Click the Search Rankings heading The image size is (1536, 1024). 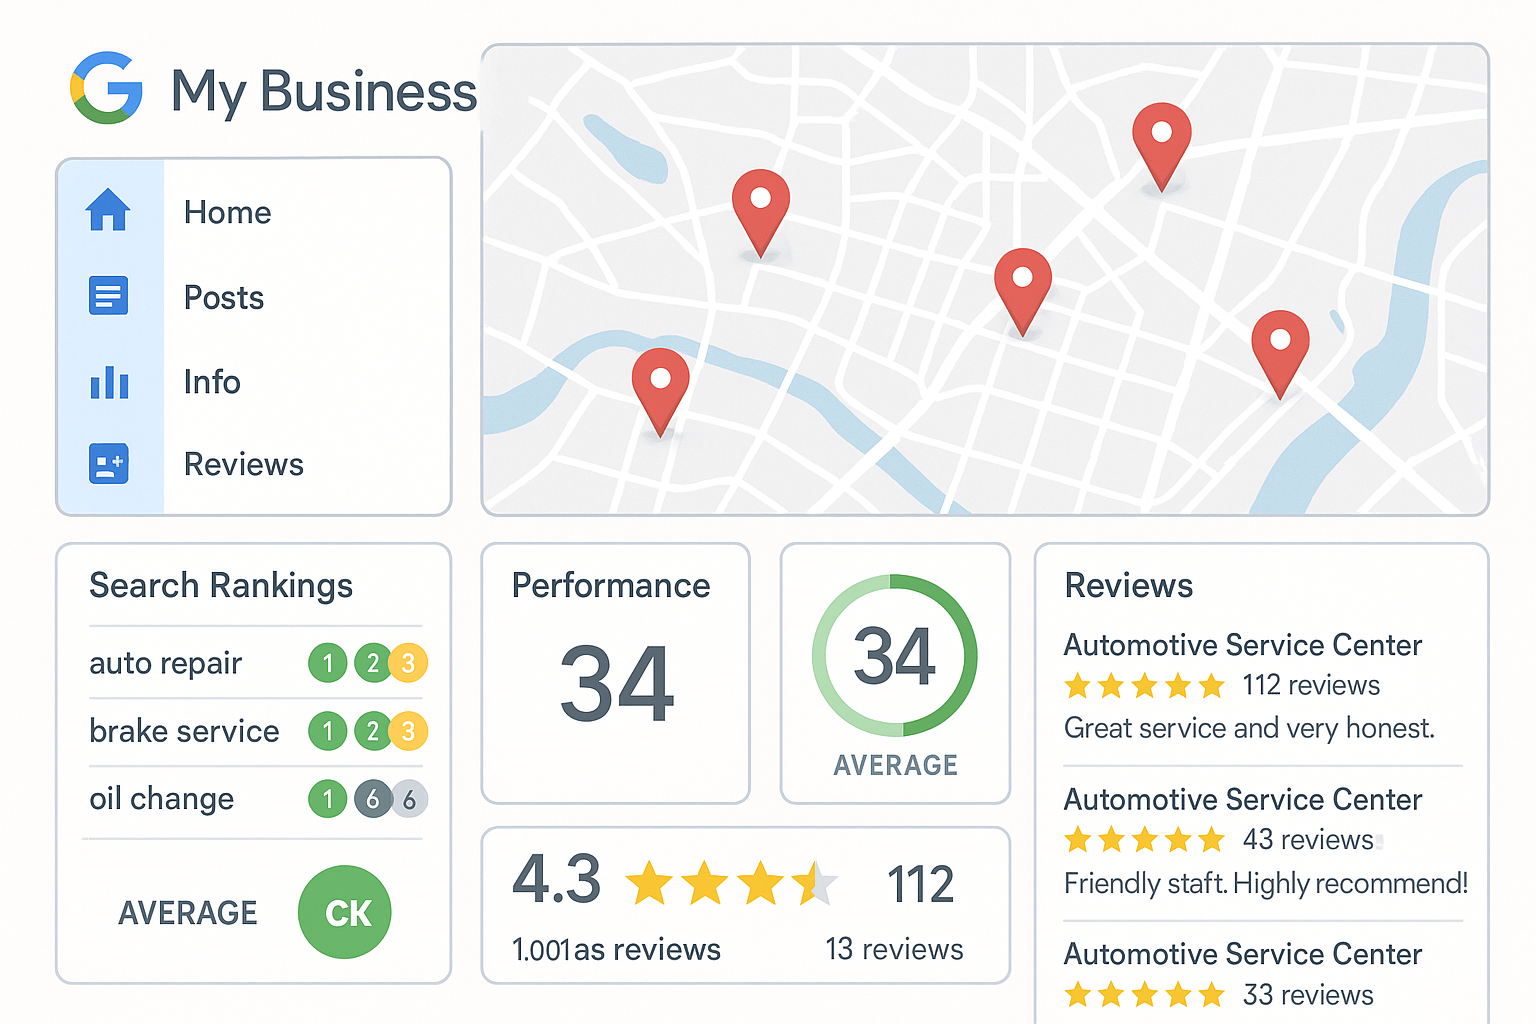click(x=221, y=585)
